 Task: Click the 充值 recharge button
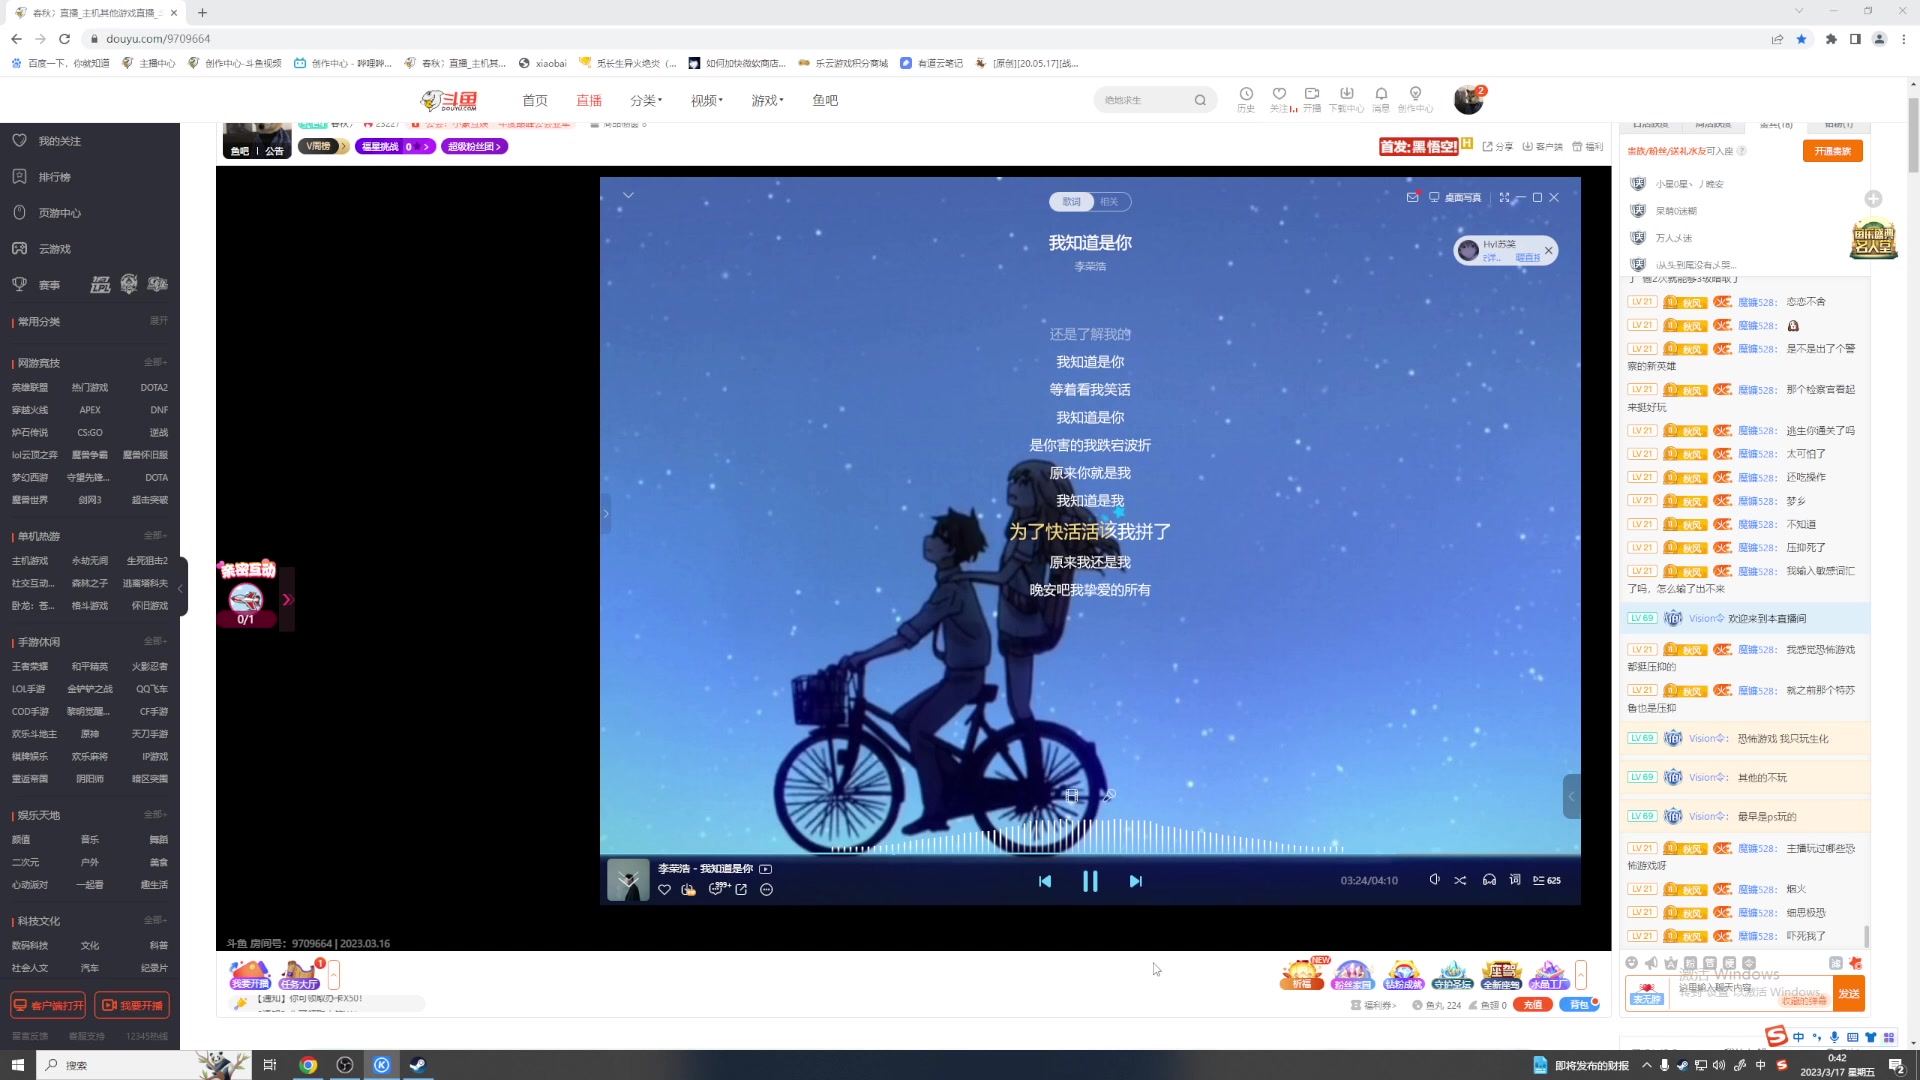point(1533,1005)
